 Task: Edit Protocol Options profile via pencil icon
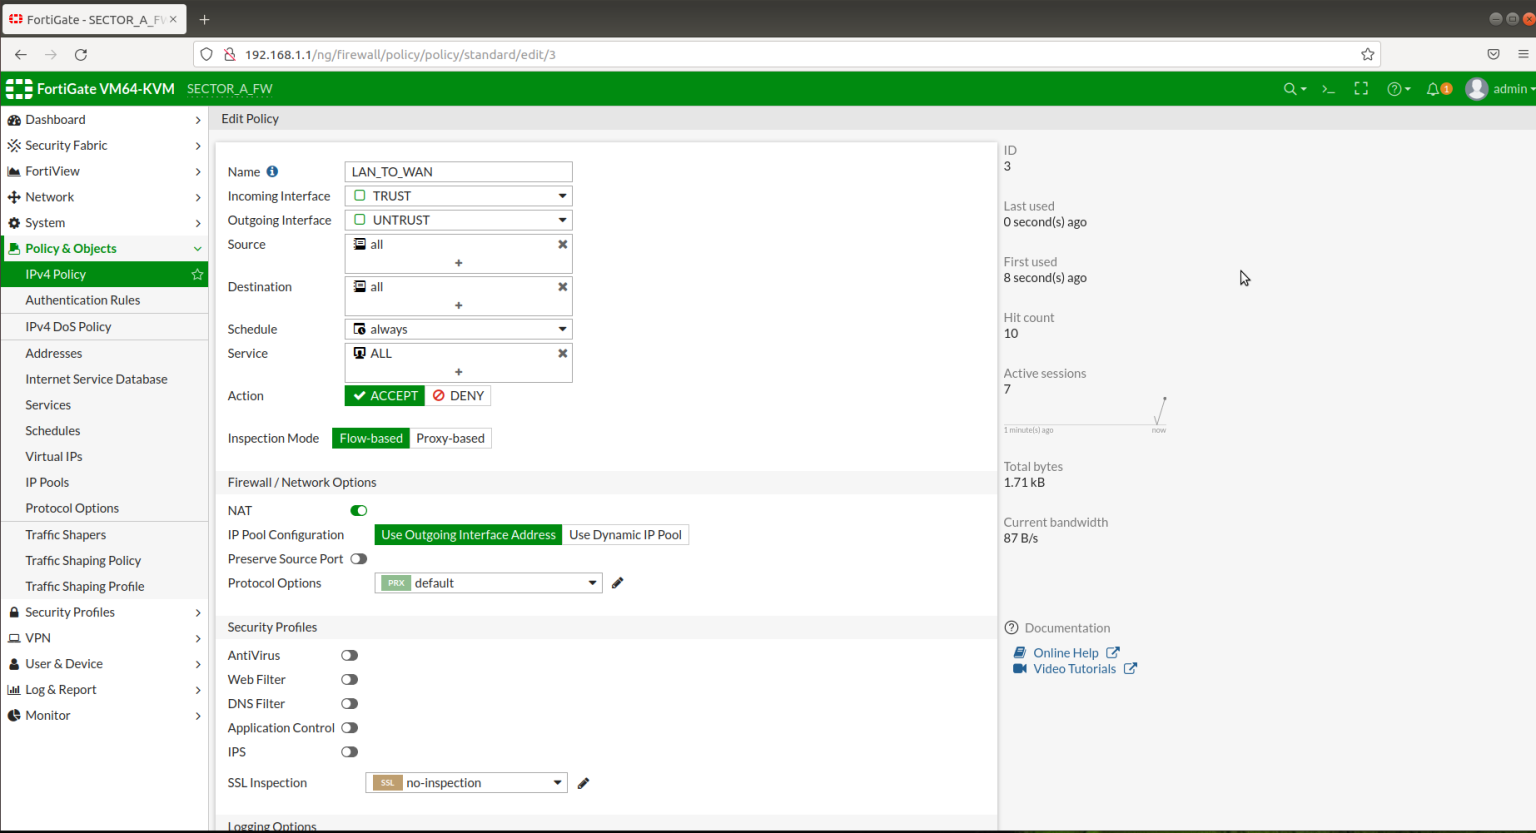click(x=617, y=582)
